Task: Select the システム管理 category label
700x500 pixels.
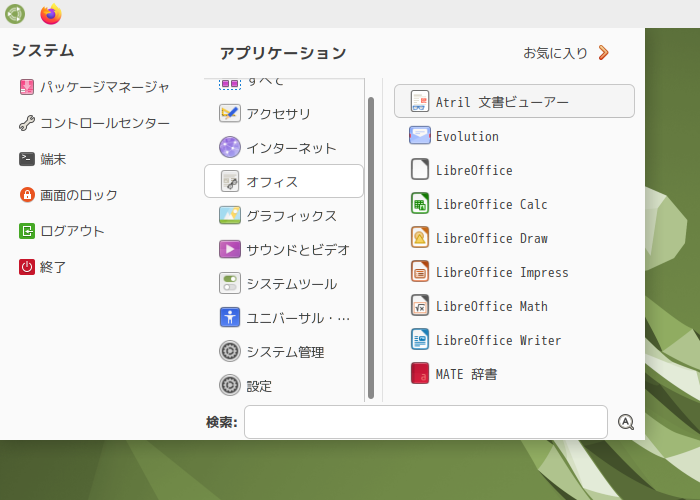Action: tap(285, 351)
